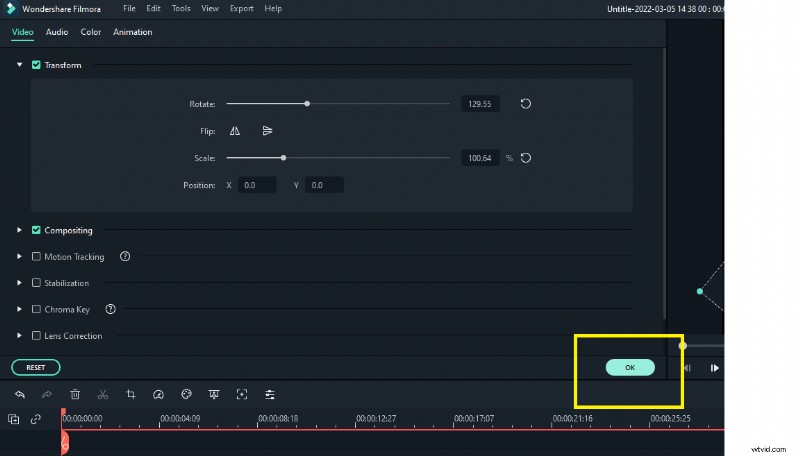Click the flip vertical icon

pyautogui.click(x=267, y=131)
